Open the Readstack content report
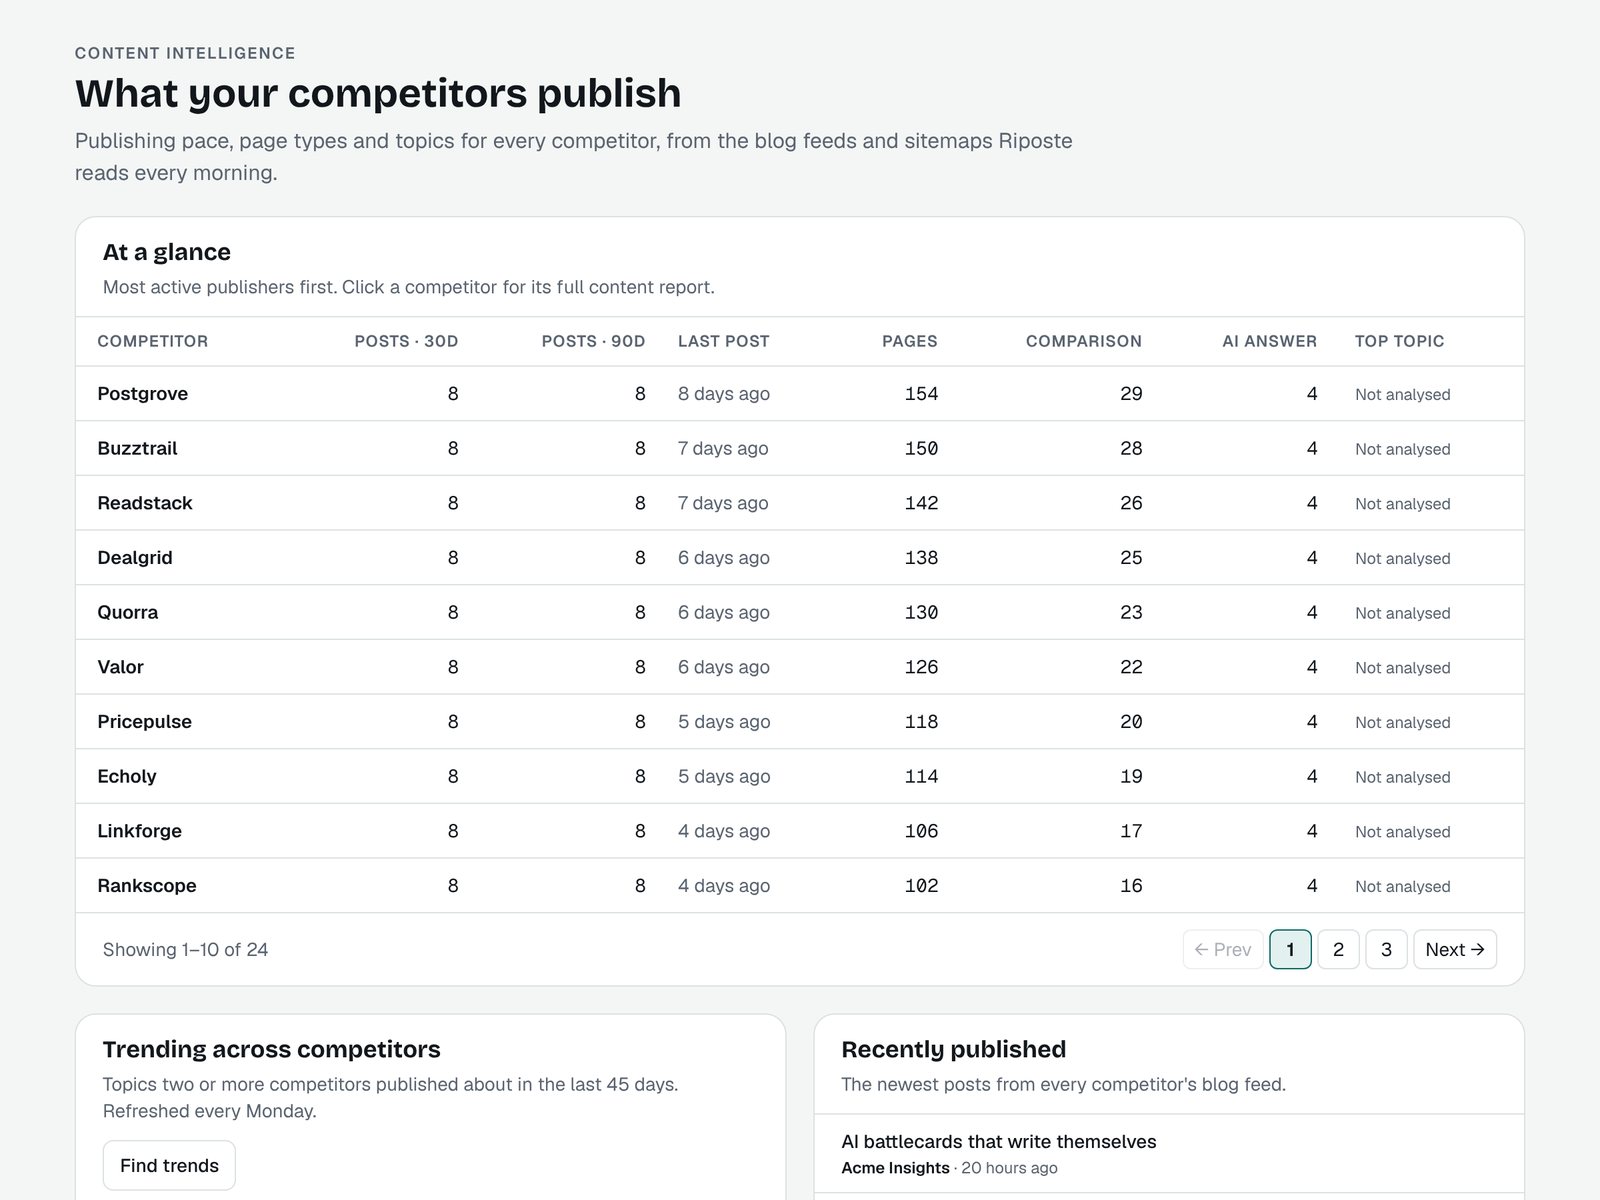This screenshot has width=1600, height=1200. tap(145, 503)
